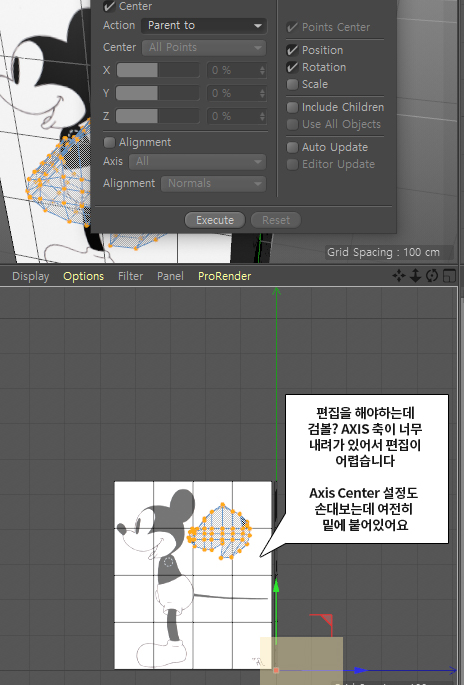Image resolution: width=464 pixels, height=685 pixels.
Task: Enable Include Children checkbox
Action: (292, 107)
